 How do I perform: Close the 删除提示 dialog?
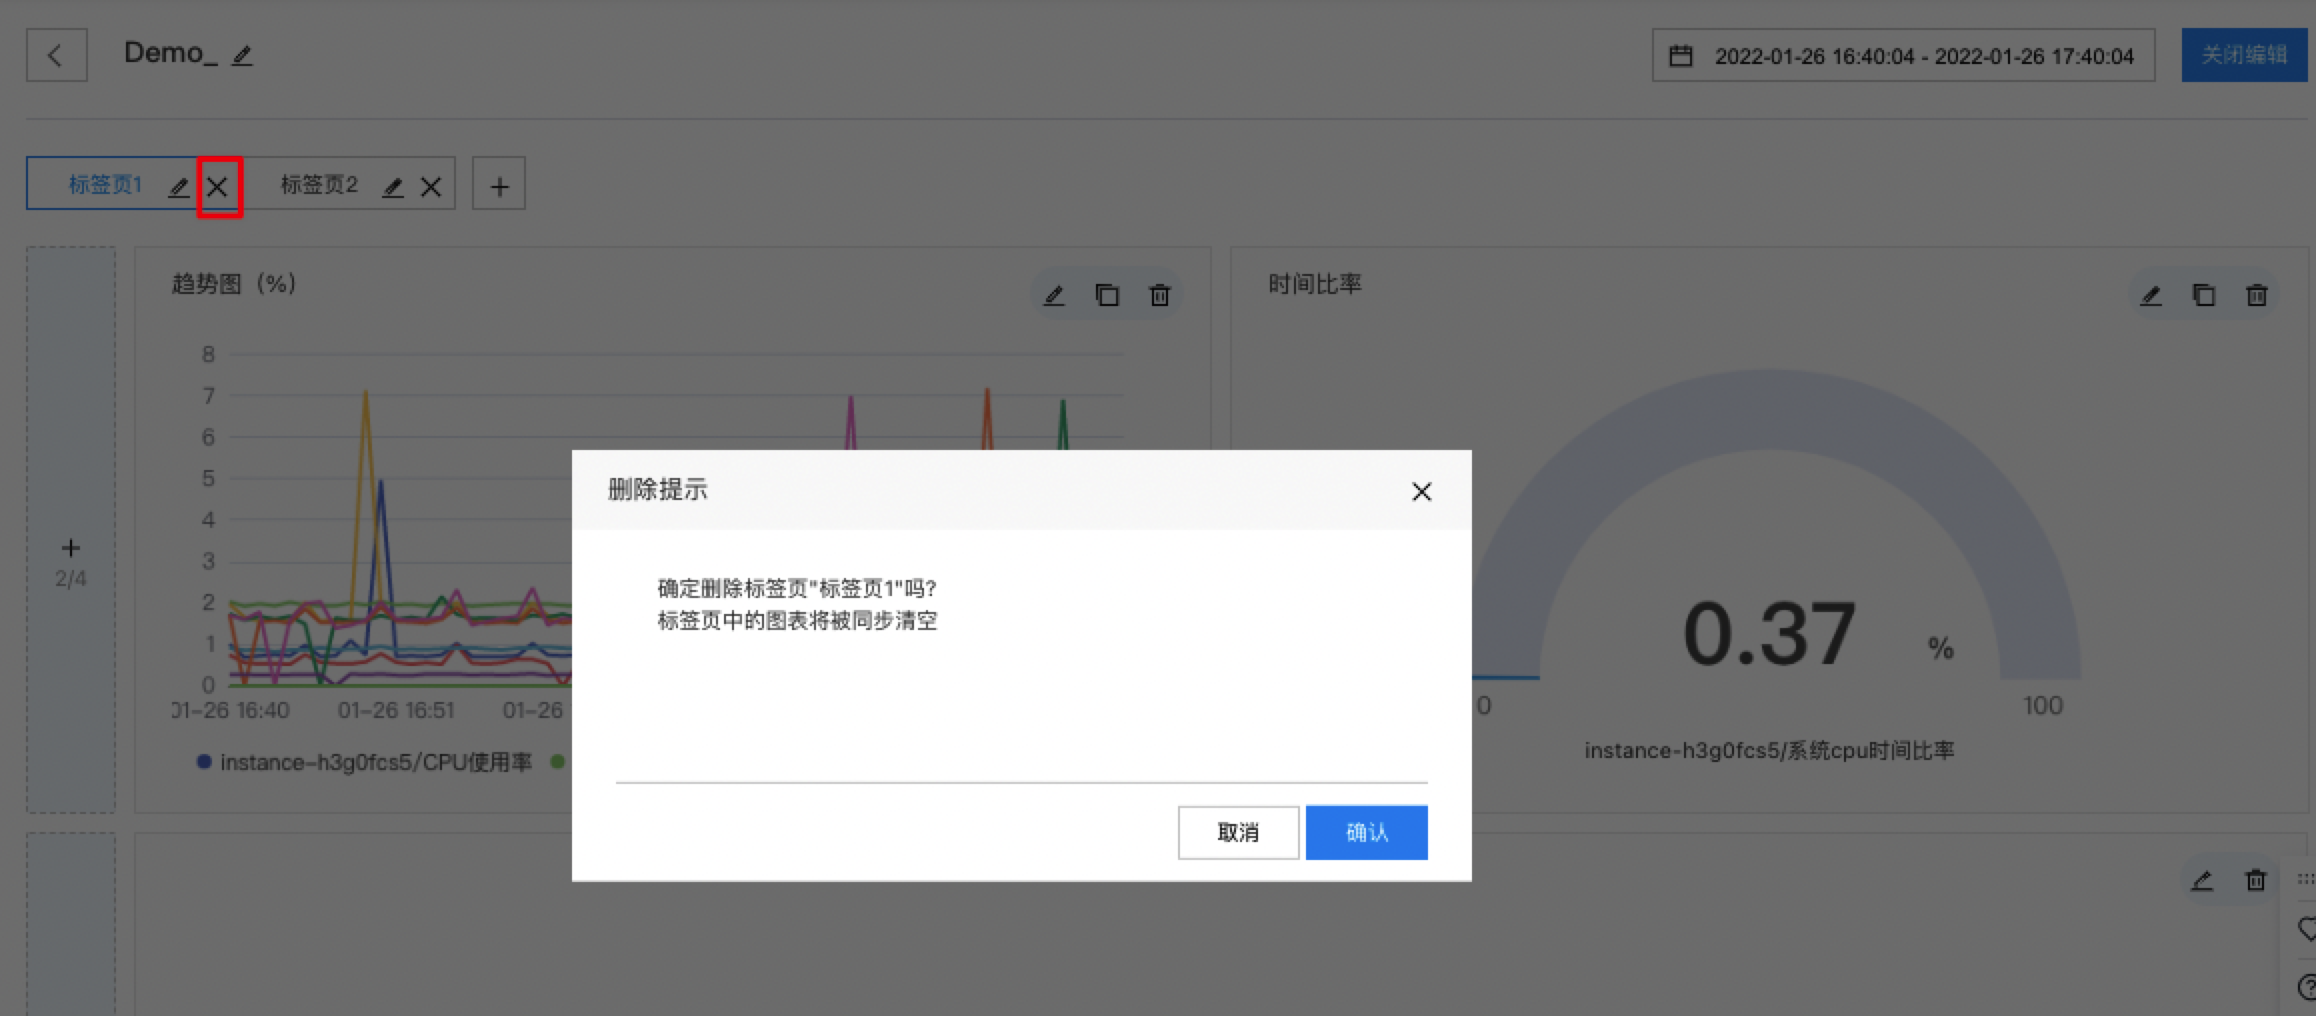(x=1421, y=491)
